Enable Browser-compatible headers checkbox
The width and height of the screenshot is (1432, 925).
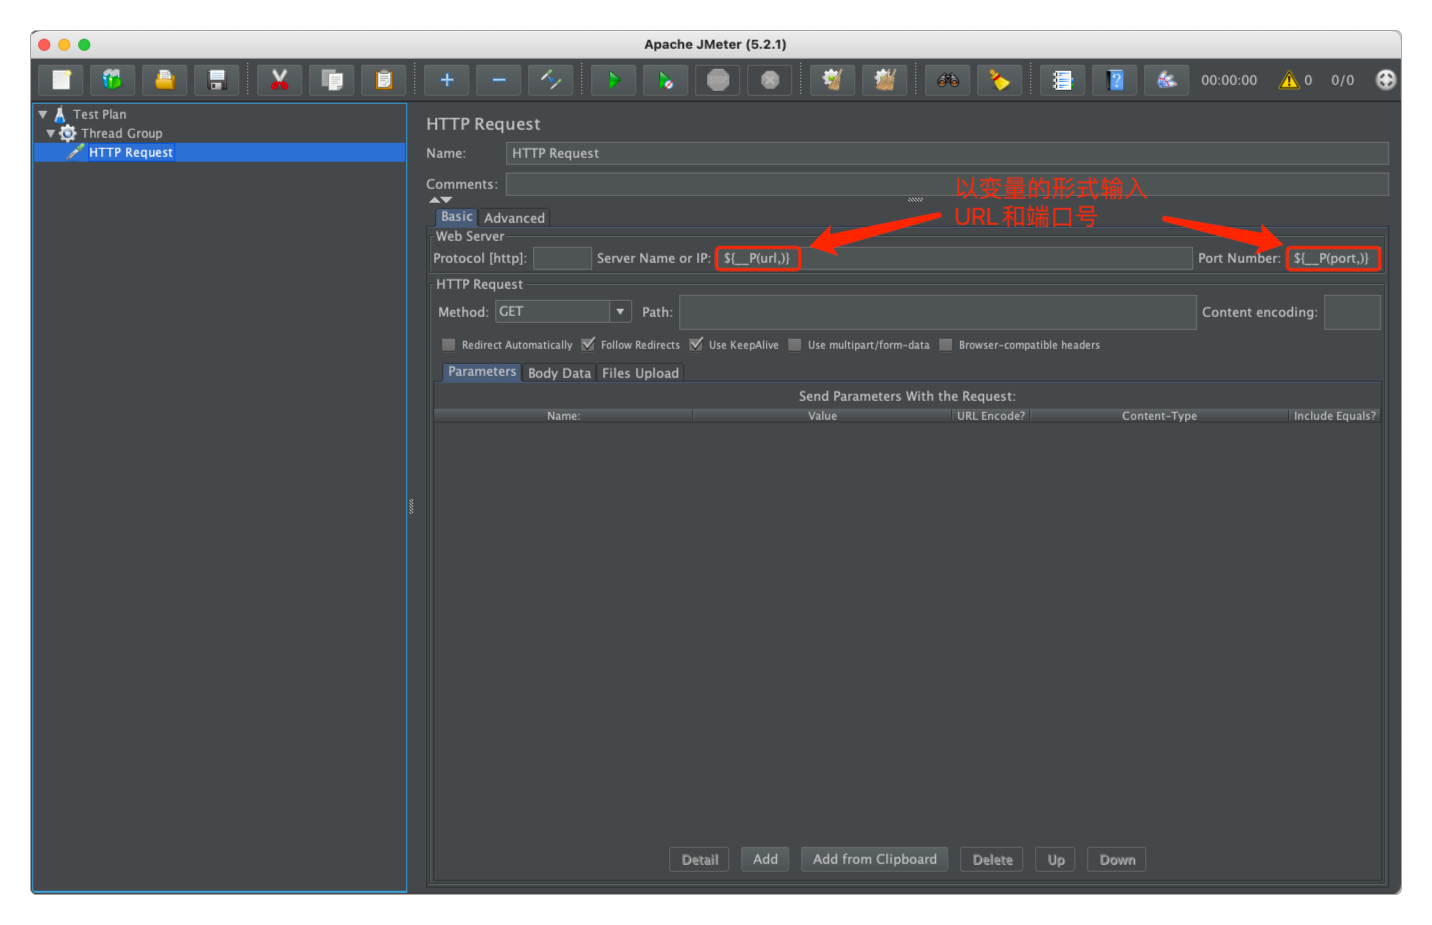tap(945, 345)
